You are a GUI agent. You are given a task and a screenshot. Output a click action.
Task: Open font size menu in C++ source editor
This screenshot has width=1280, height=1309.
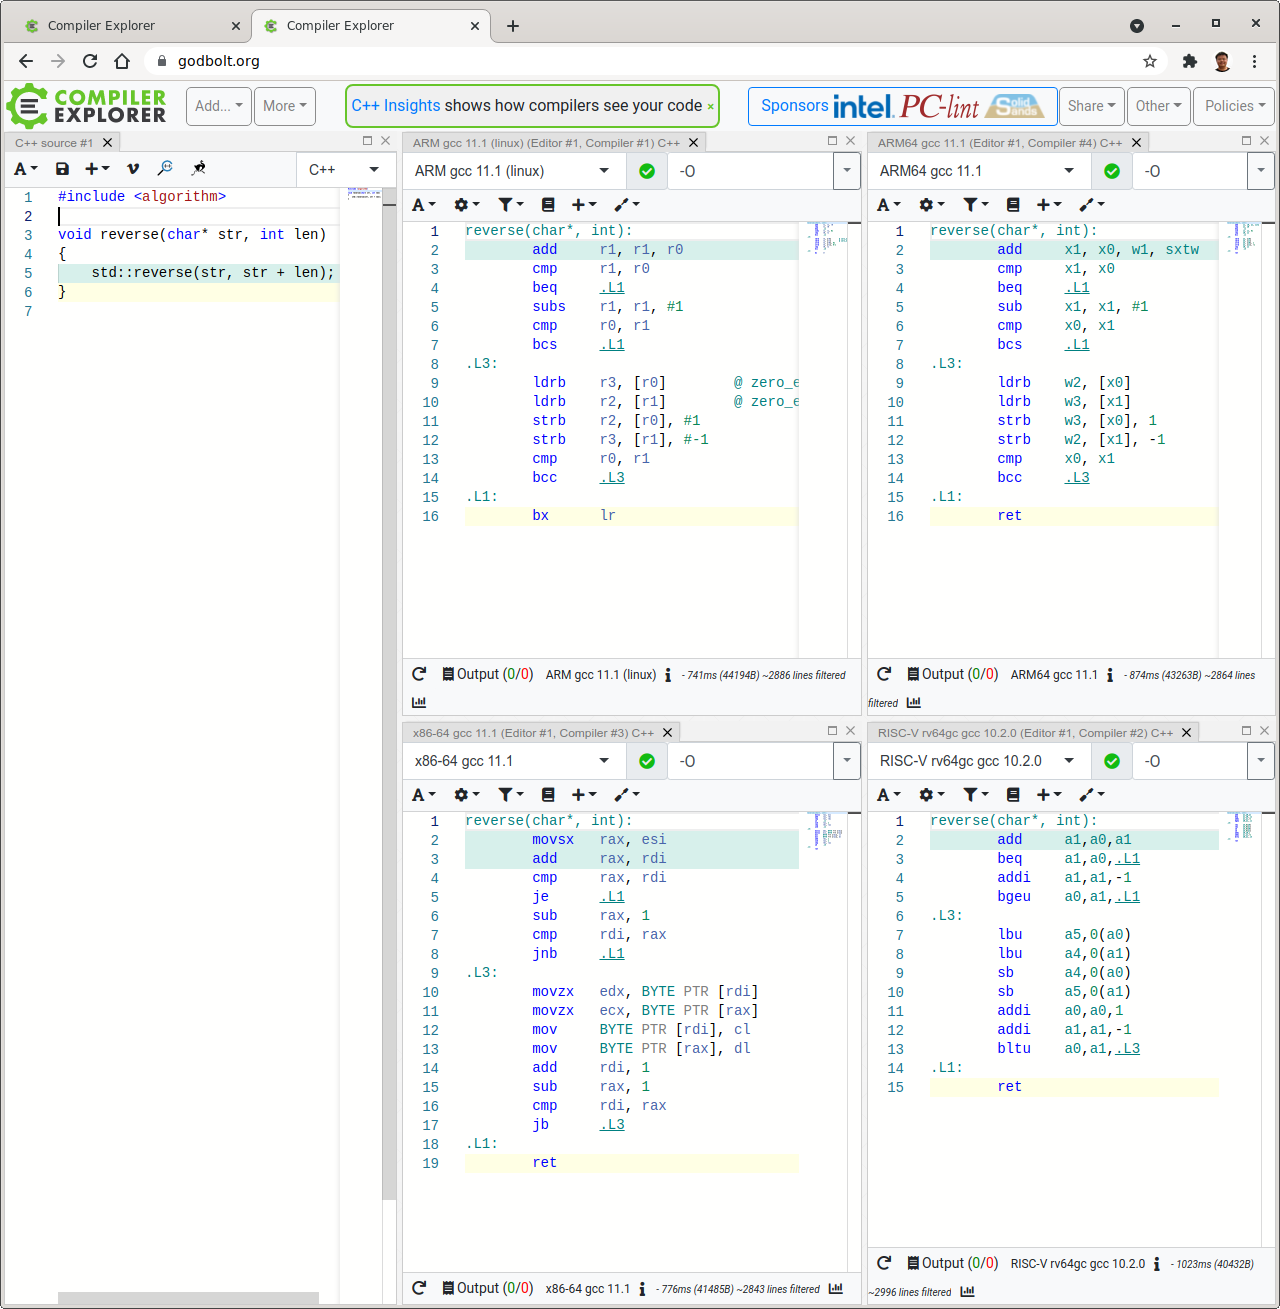click(x=25, y=169)
